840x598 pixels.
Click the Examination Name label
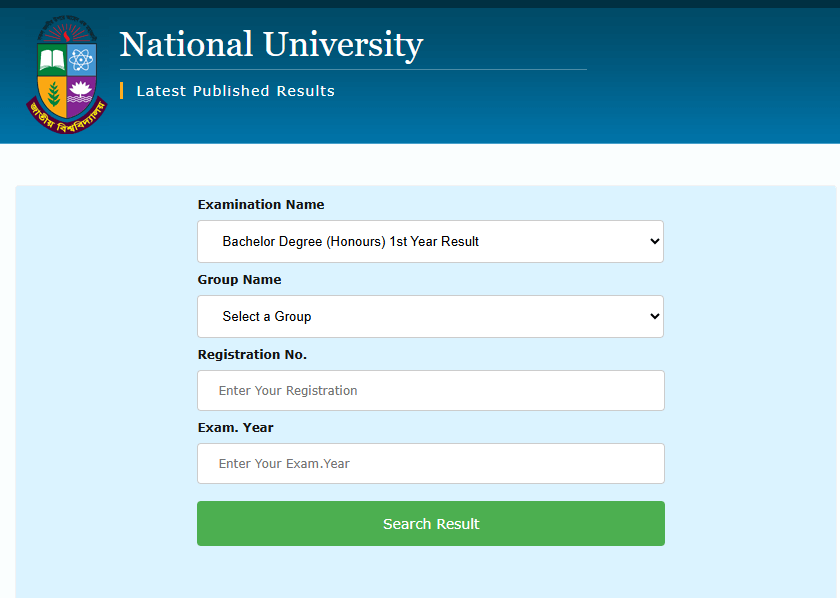pos(261,205)
